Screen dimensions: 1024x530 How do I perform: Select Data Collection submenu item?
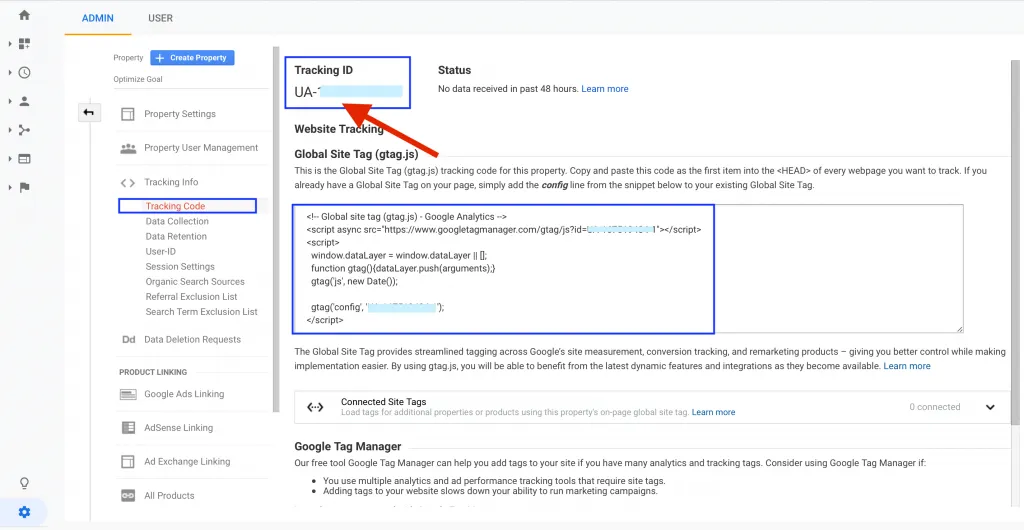(x=177, y=221)
